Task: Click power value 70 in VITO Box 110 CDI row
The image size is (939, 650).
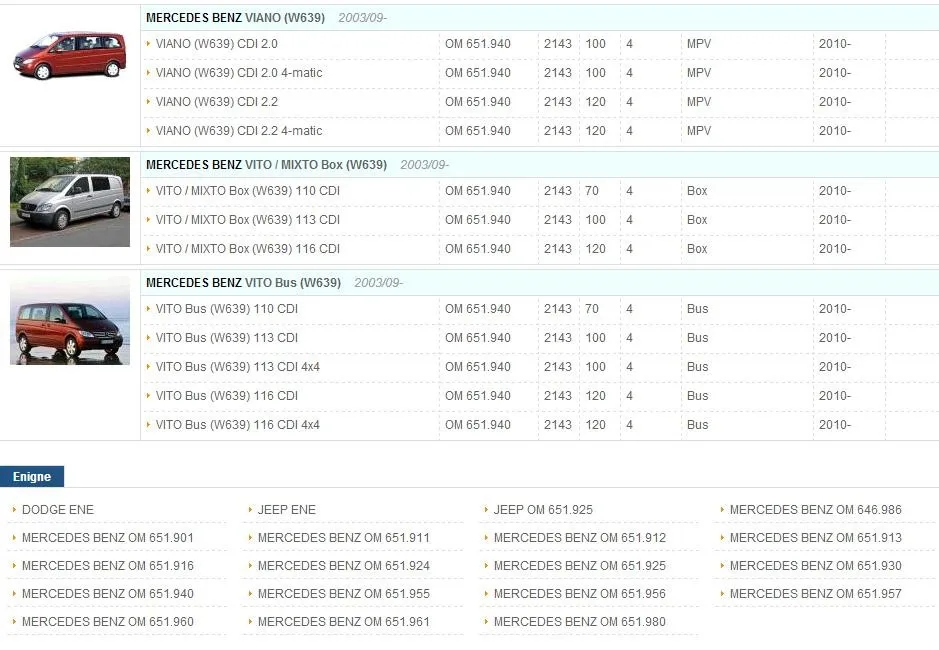Action: [592, 191]
